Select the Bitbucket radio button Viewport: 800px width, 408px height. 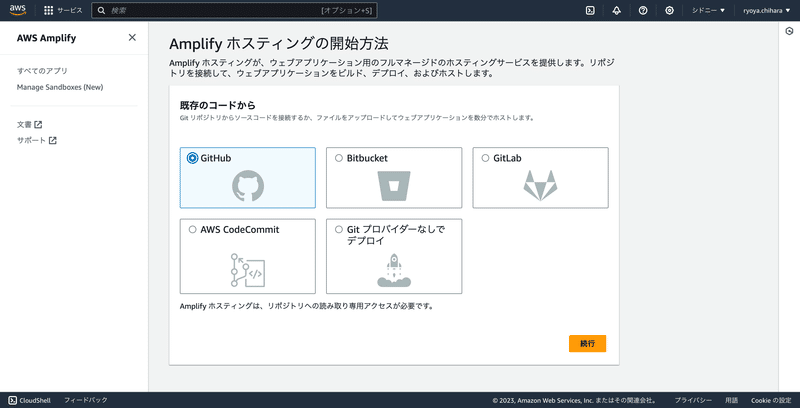(339, 158)
